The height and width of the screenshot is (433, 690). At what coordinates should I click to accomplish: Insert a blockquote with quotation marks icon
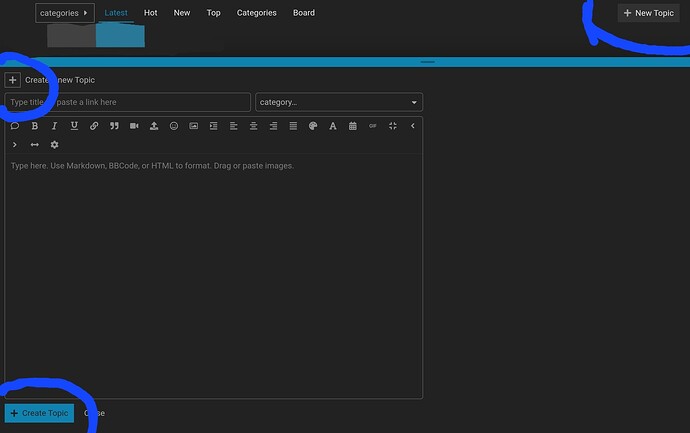(x=114, y=126)
